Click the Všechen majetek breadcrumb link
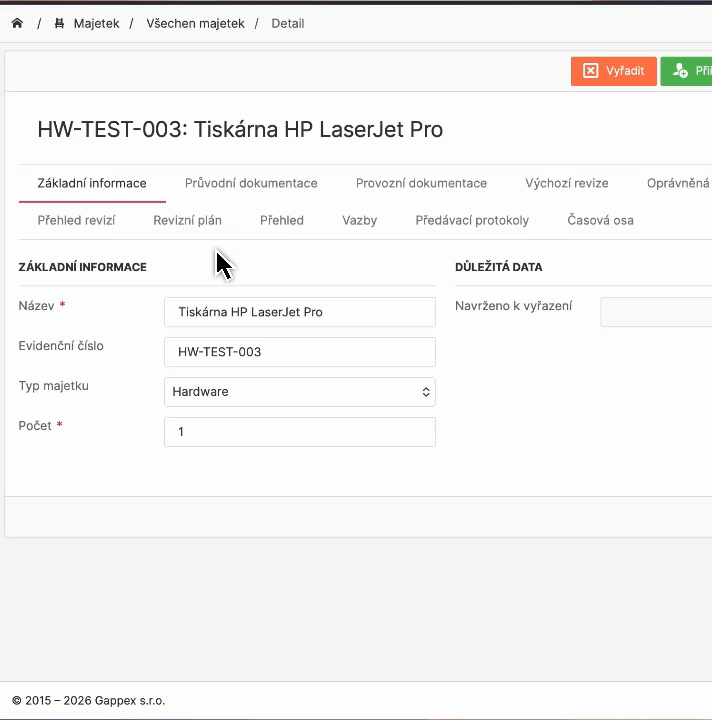 (195, 23)
